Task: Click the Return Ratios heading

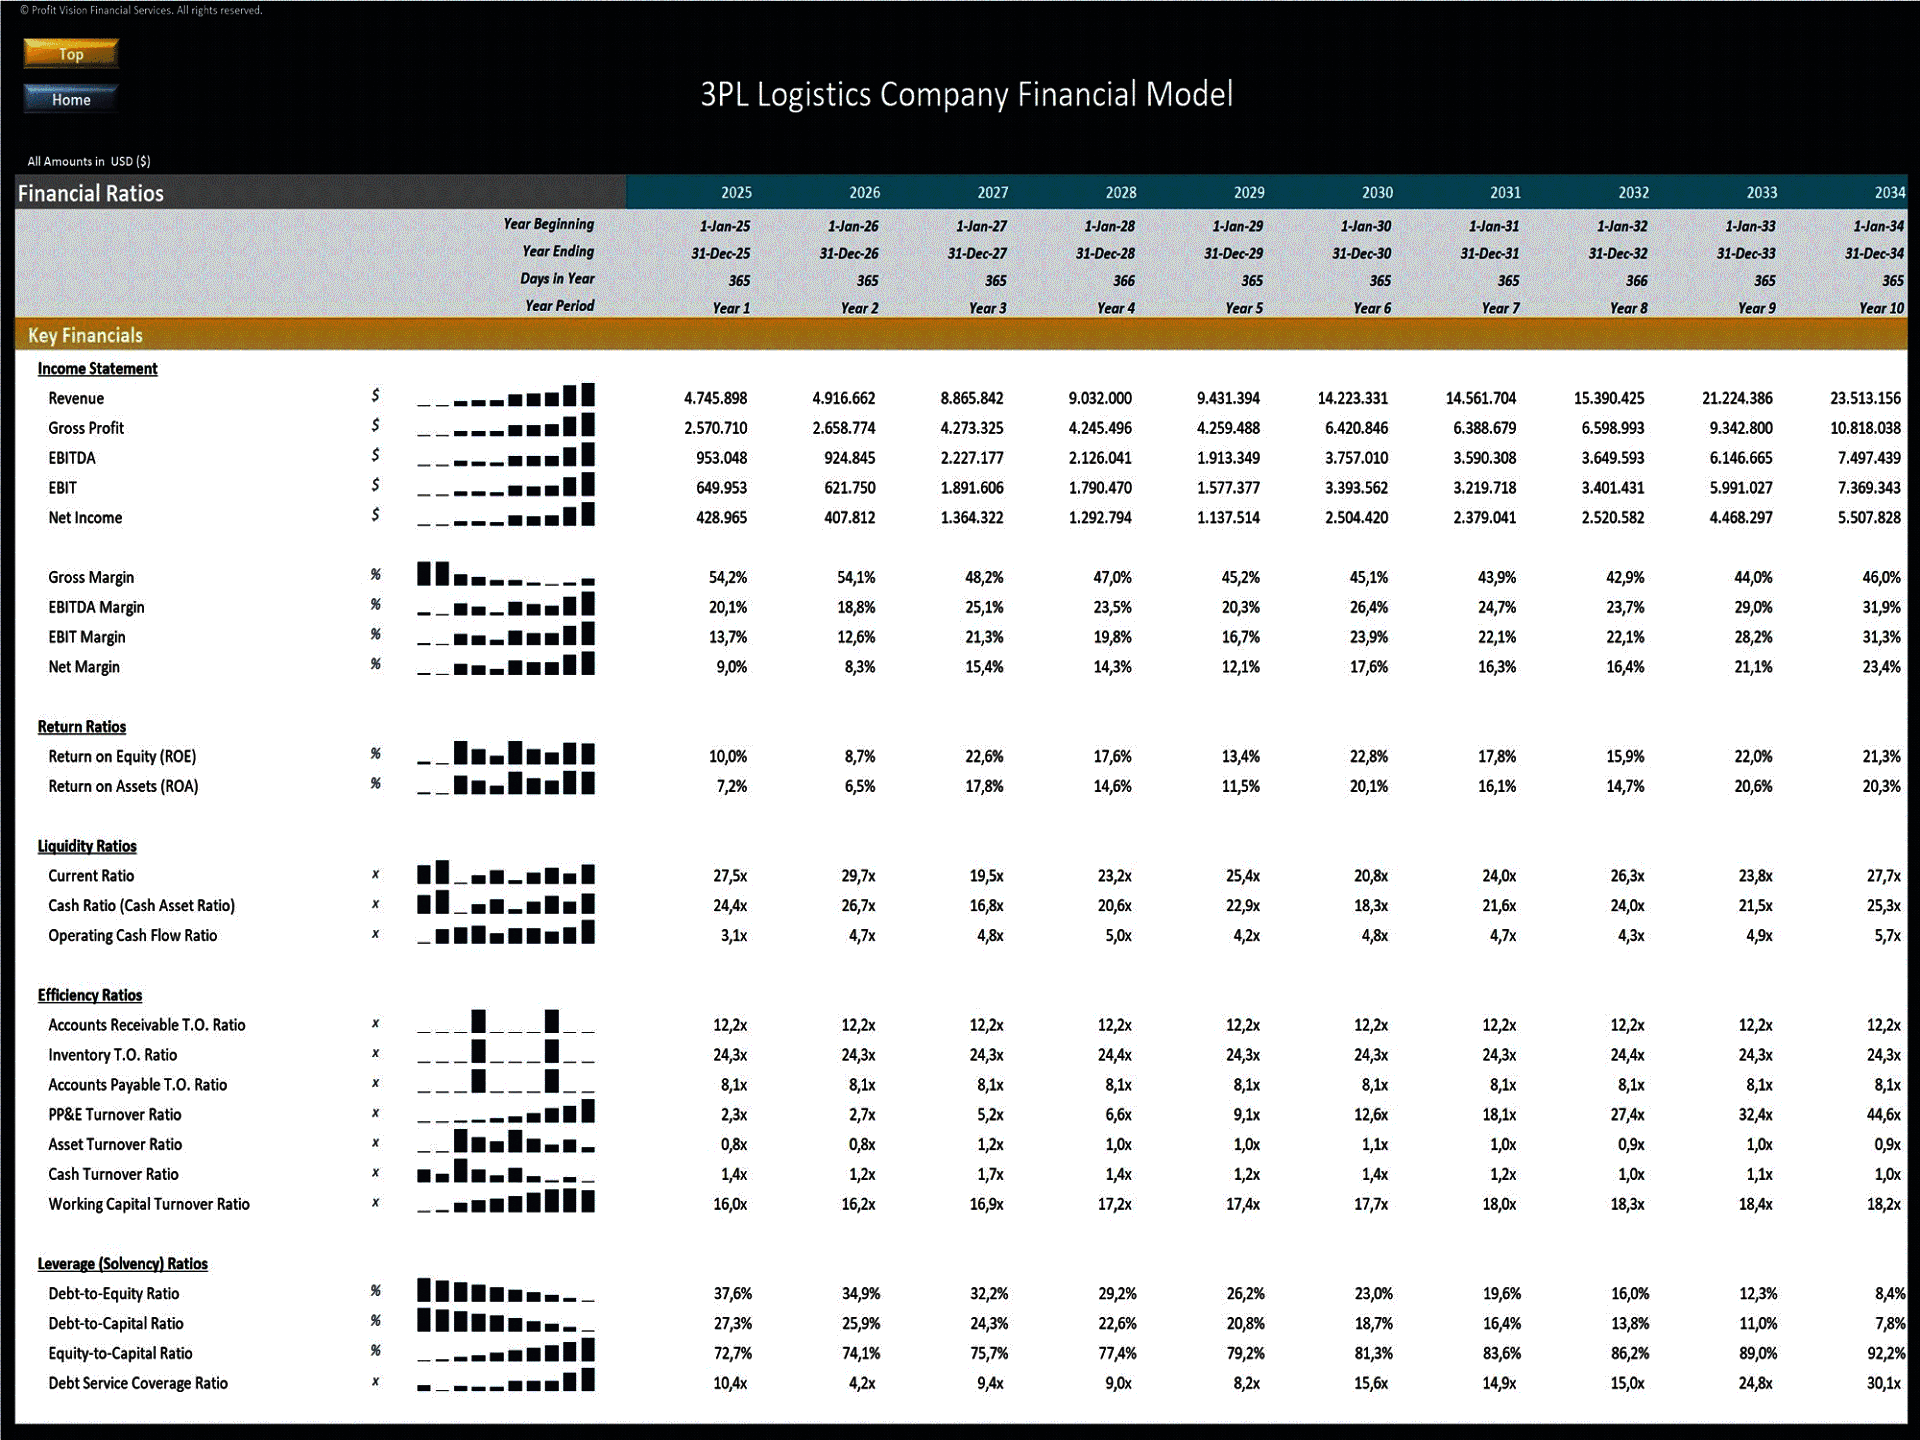Action: coord(82,727)
